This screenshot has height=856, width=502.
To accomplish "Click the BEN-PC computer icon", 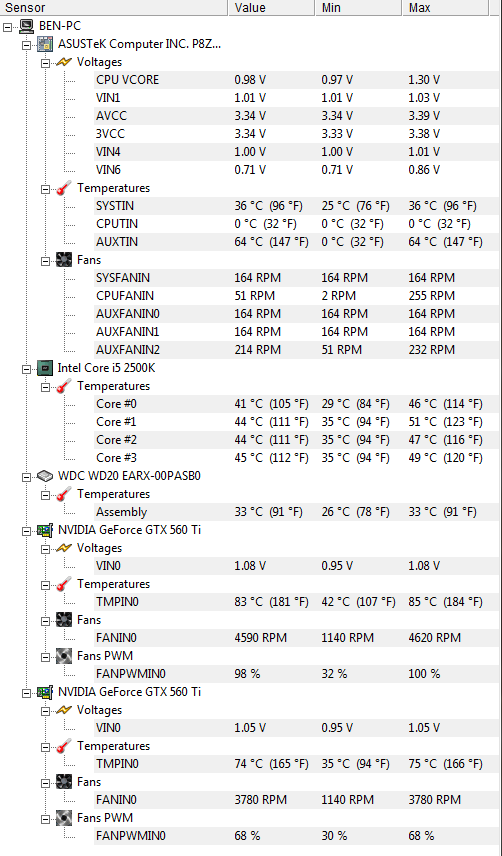I will tap(27, 26).
